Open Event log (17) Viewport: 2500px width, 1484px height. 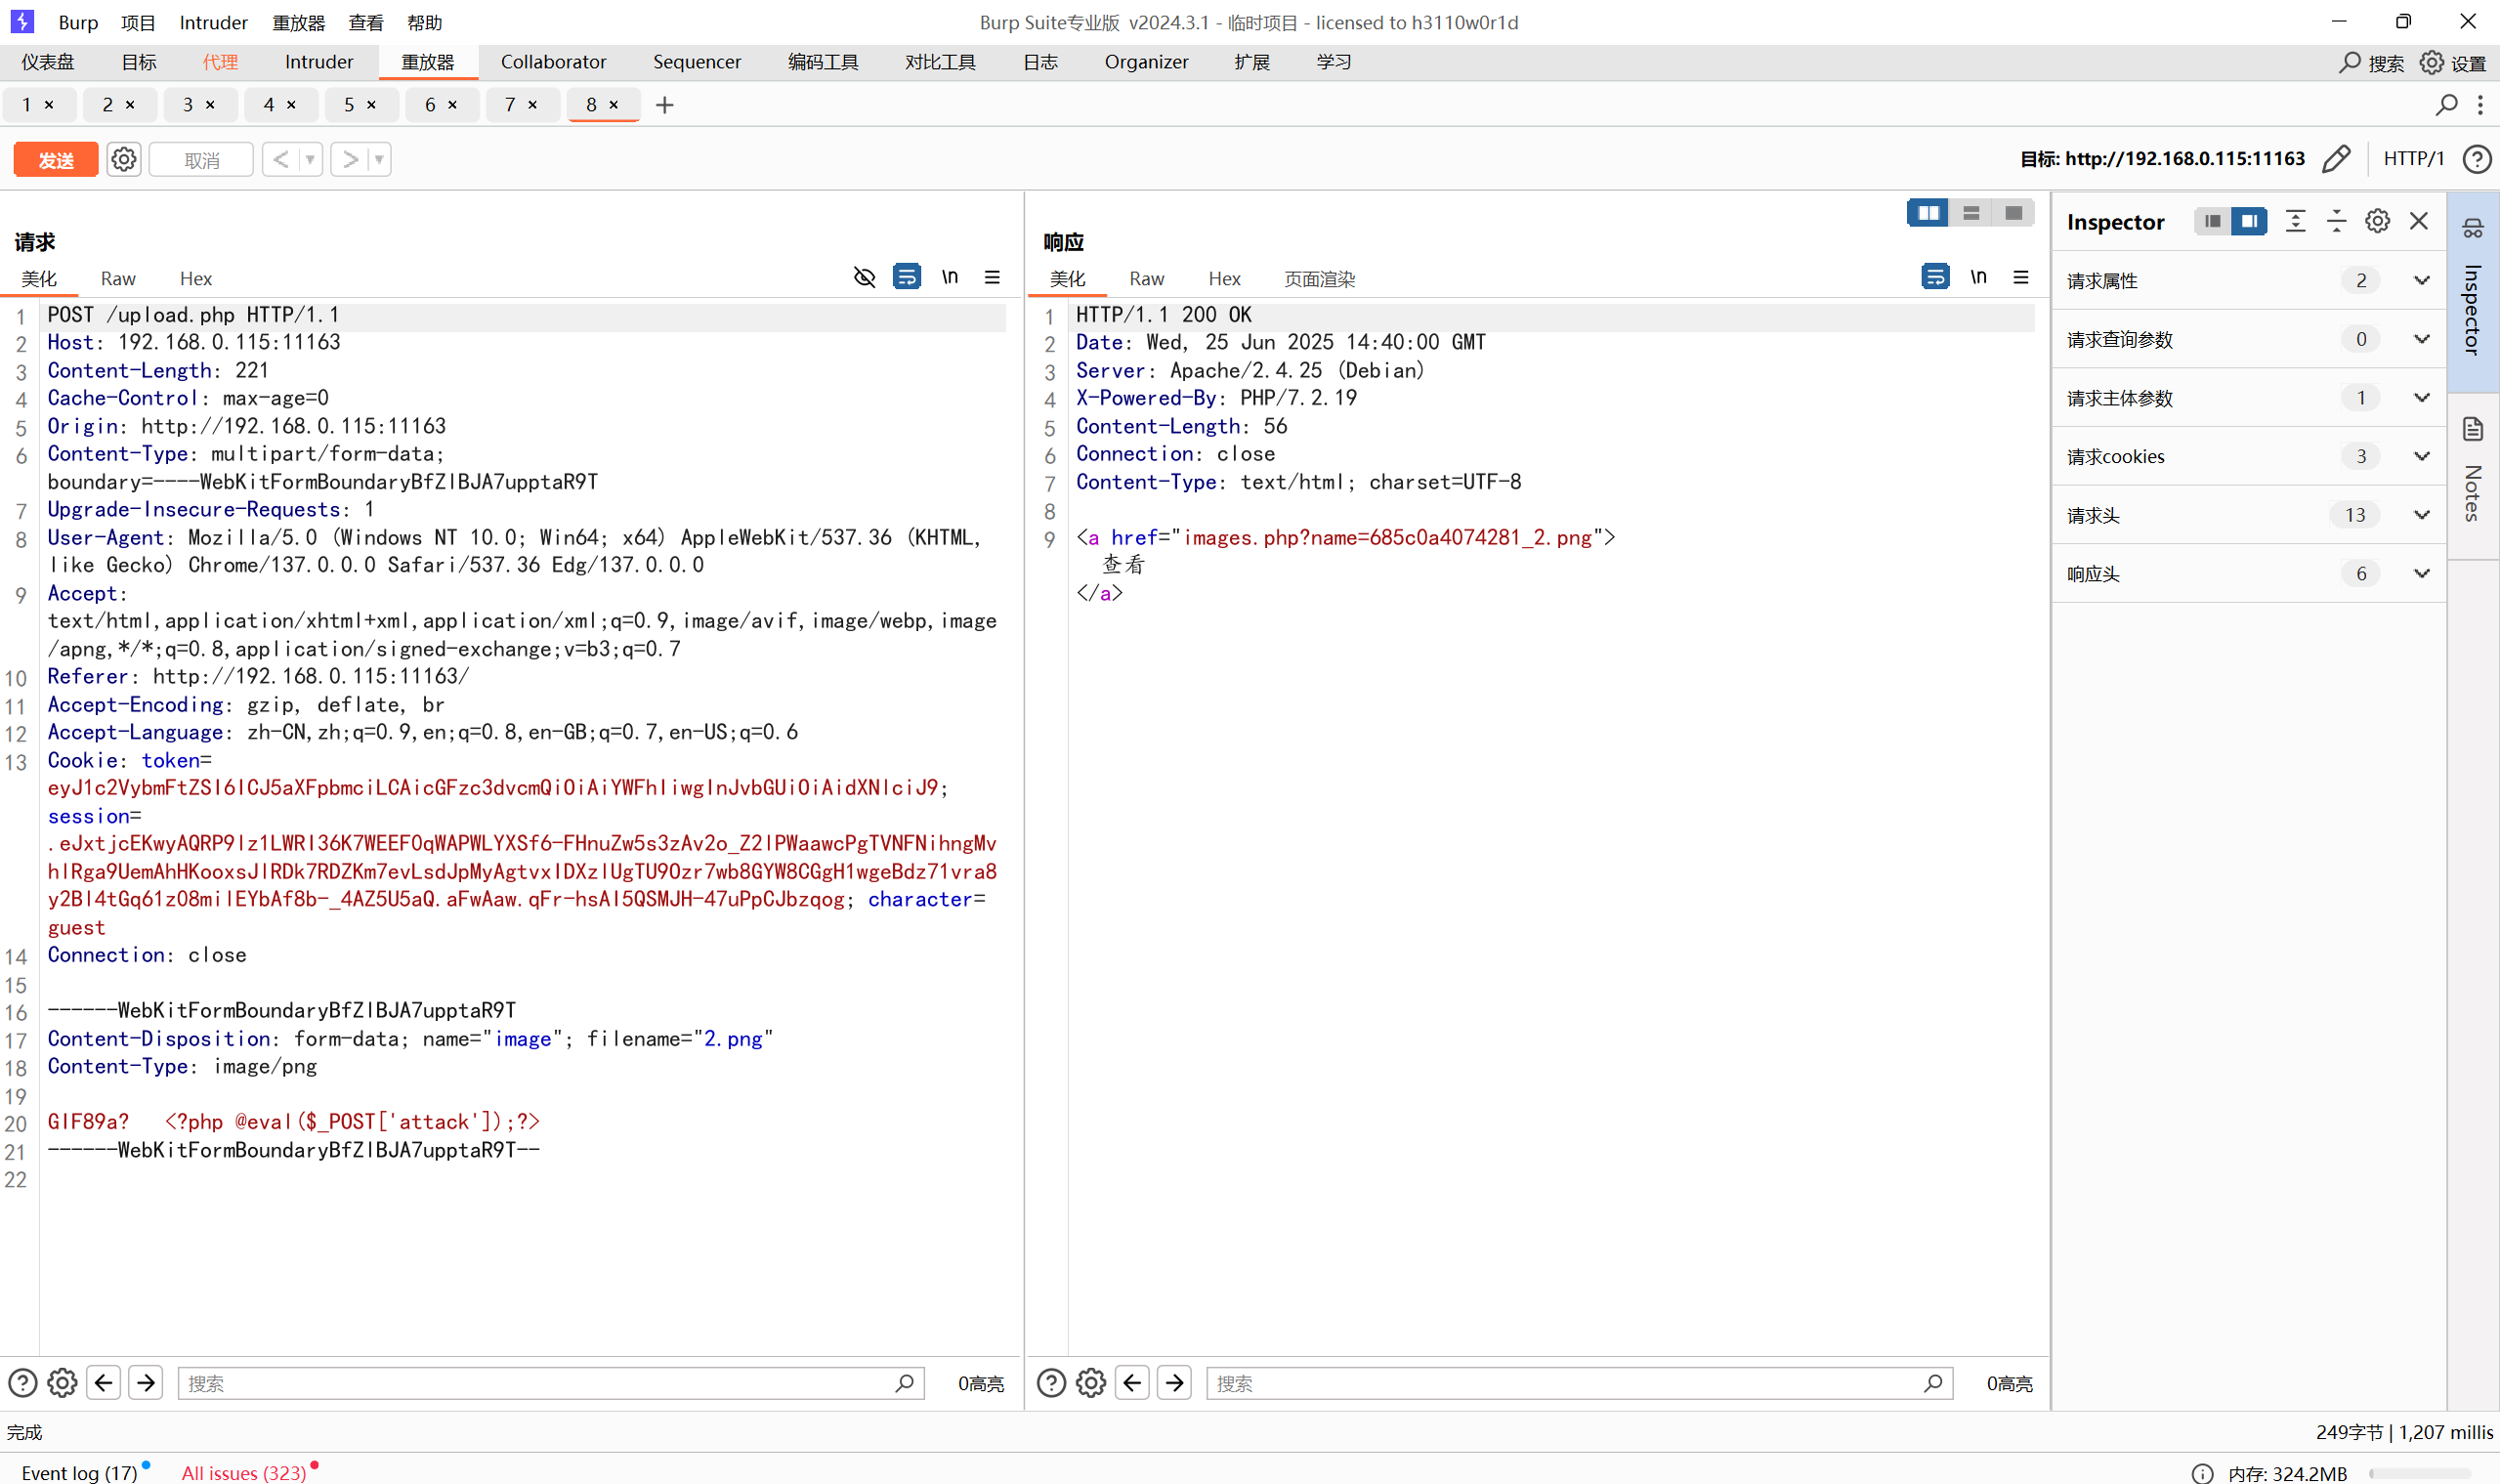click(x=80, y=1472)
